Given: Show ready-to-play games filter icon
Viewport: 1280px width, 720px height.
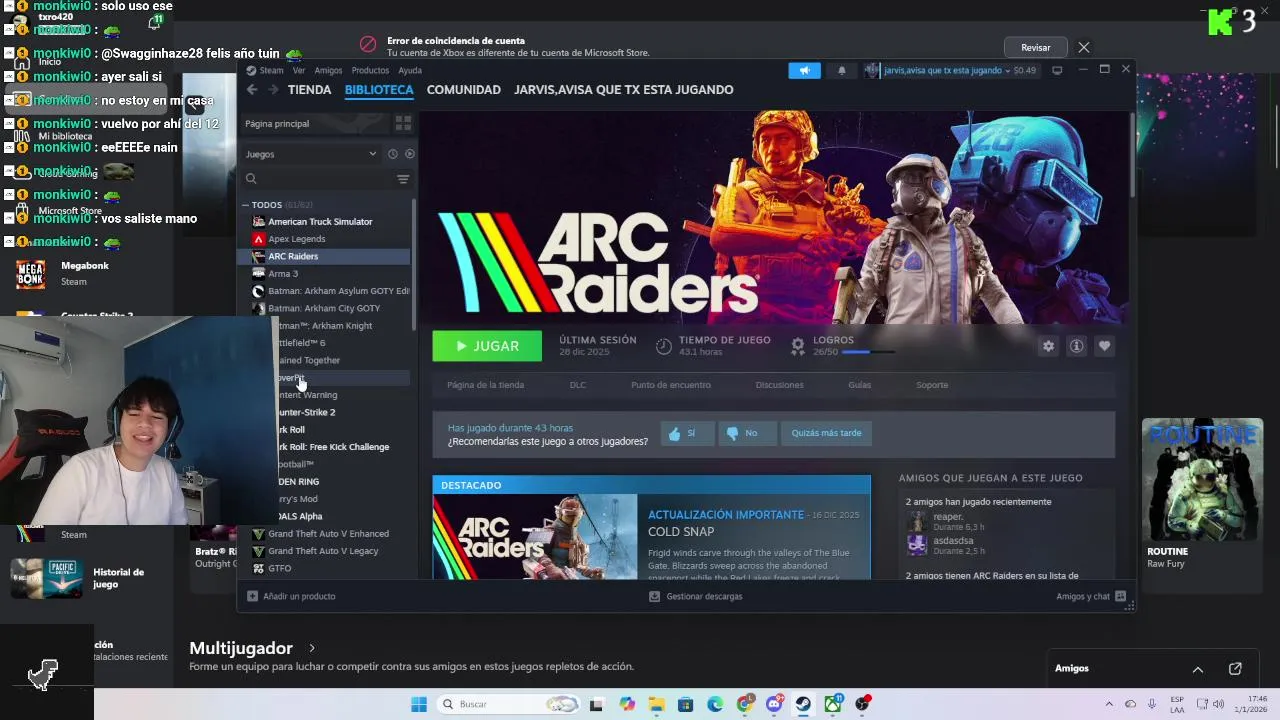Looking at the screenshot, I should (409, 154).
